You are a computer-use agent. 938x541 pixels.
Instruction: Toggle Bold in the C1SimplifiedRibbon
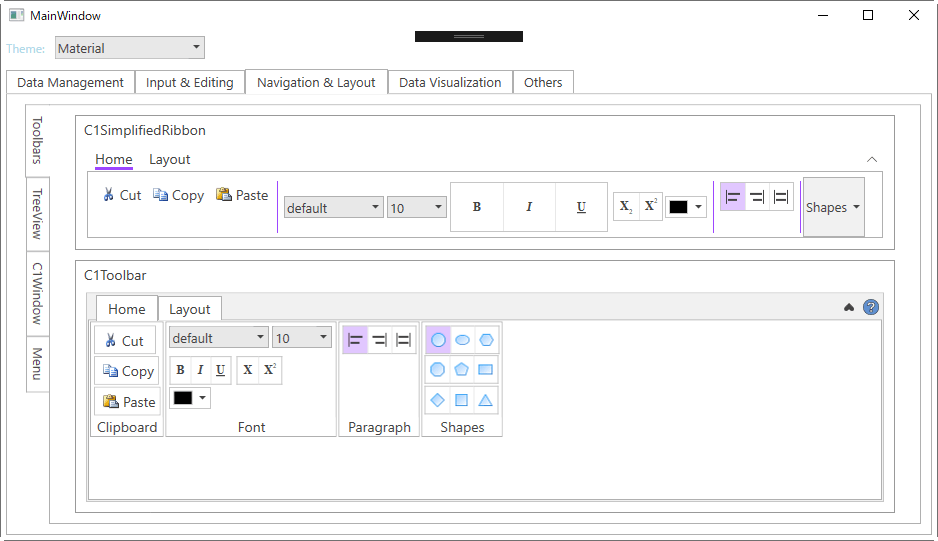point(477,207)
